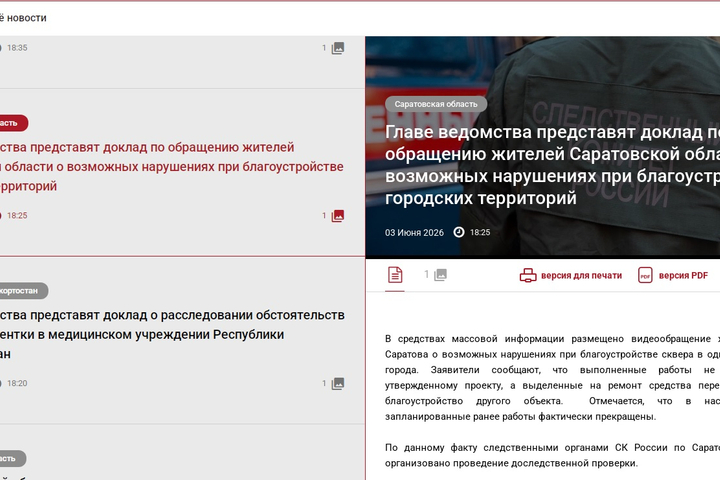The height and width of the screenshot is (480, 720).
Task: Open red headline about благоустройстве report
Action: 171,166
